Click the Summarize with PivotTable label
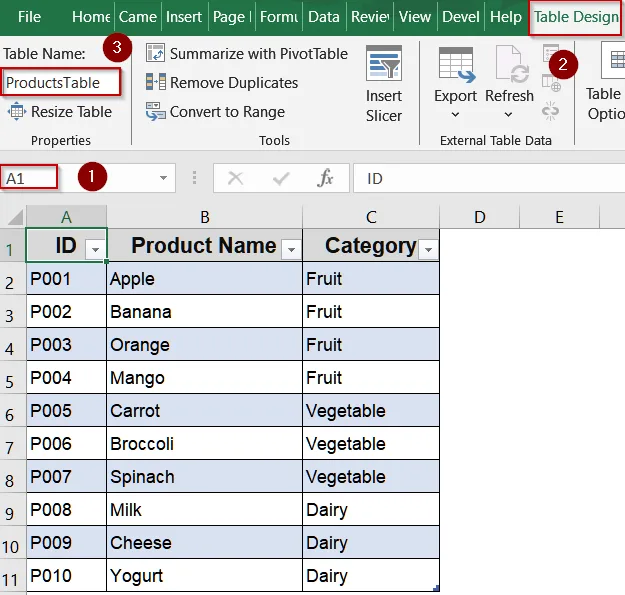 click(259, 53)
